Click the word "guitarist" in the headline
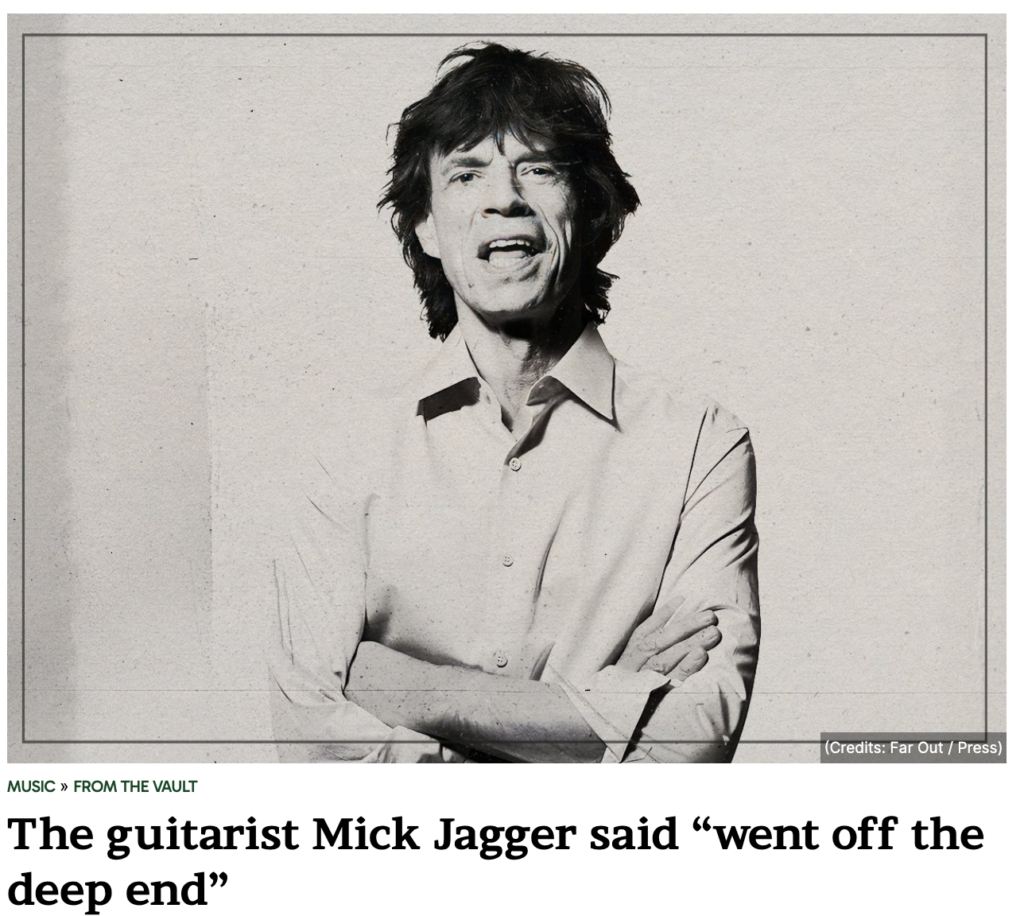 coord(202,835)
